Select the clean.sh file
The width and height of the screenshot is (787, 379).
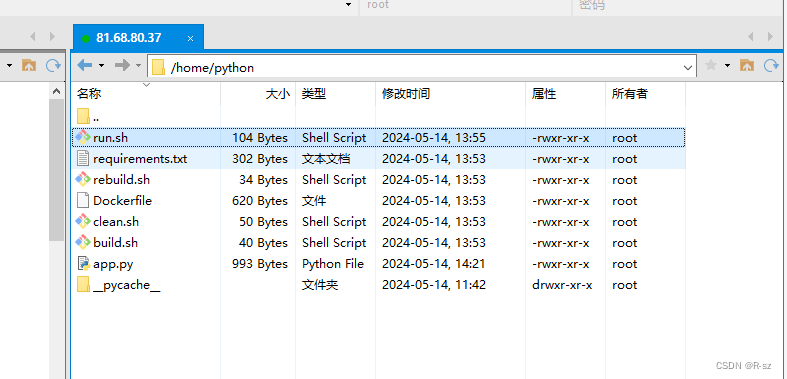379,222
